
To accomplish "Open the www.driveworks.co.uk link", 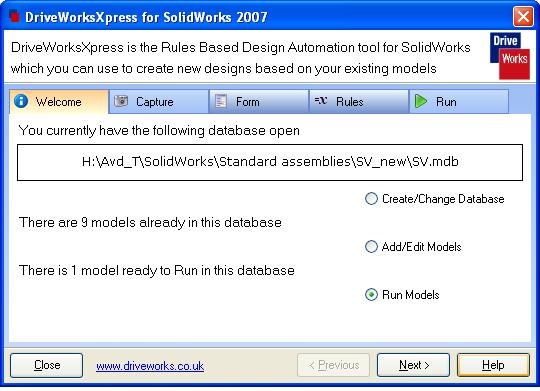I will [150, 366].
